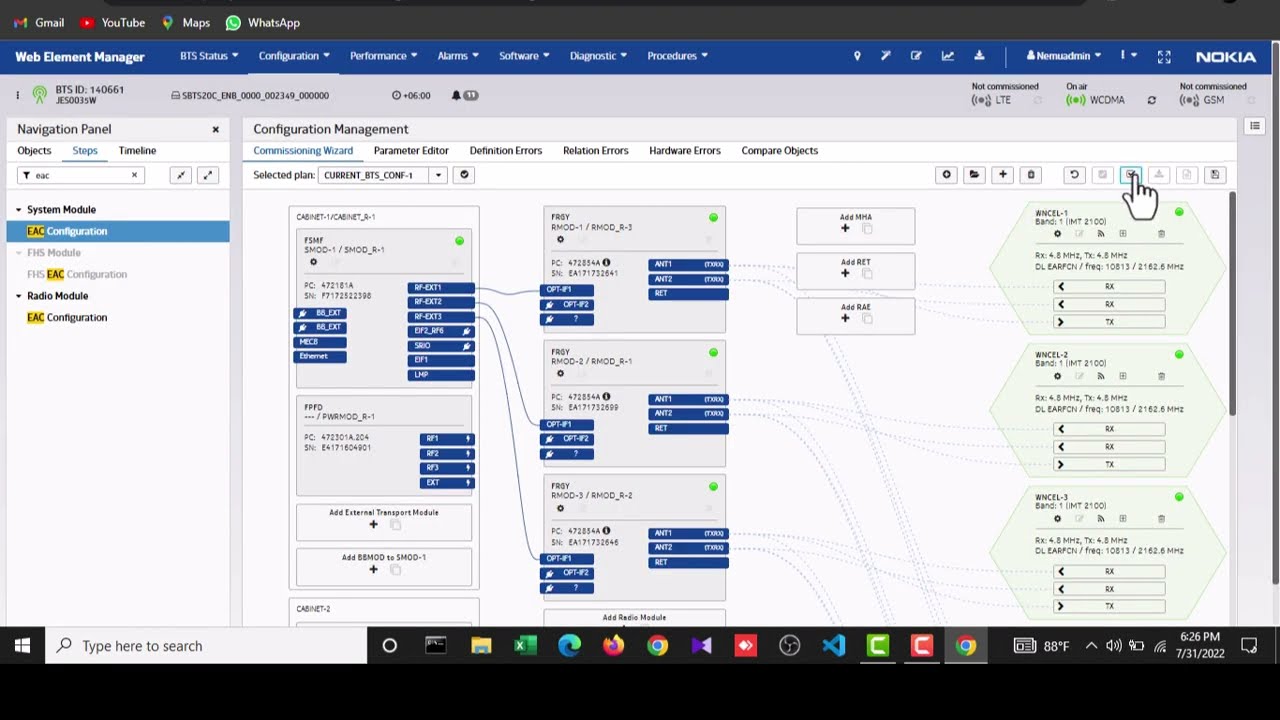Open the list view icon at right edge

tap(1254, 126)
